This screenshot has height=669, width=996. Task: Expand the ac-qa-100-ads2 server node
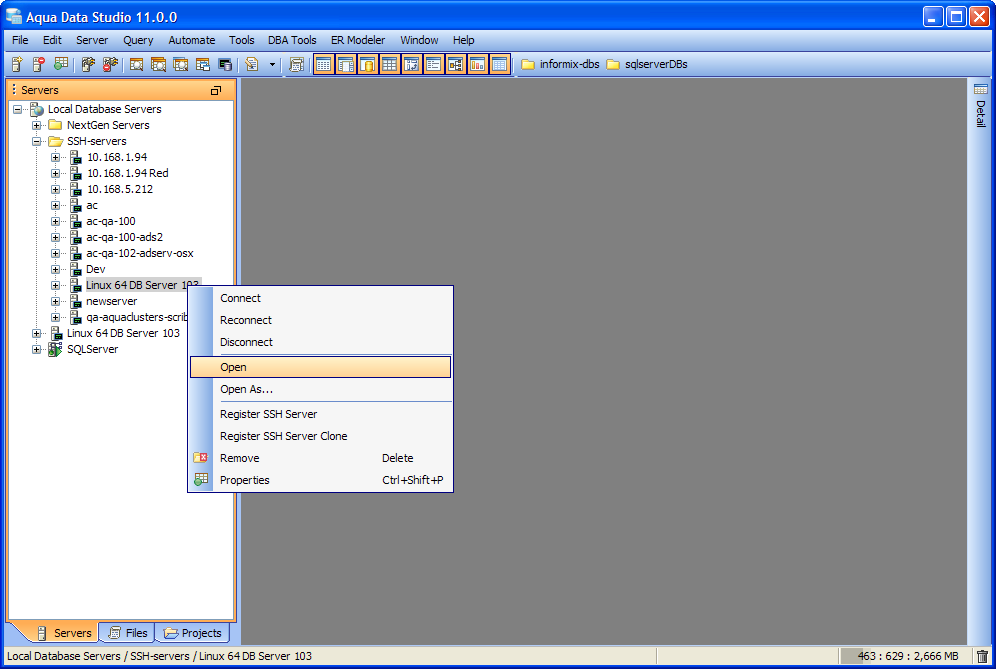[x=55, y=238]
